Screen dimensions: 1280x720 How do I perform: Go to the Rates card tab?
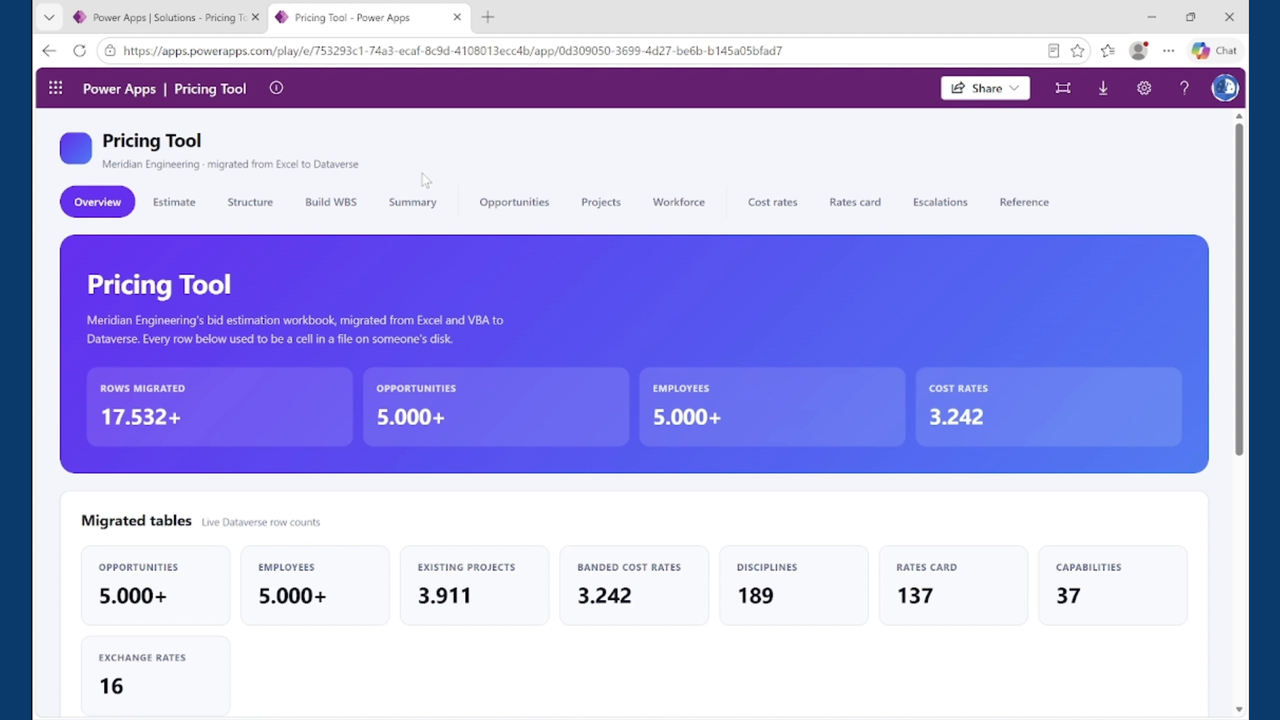pyautogui.click(x=855, y=202)
